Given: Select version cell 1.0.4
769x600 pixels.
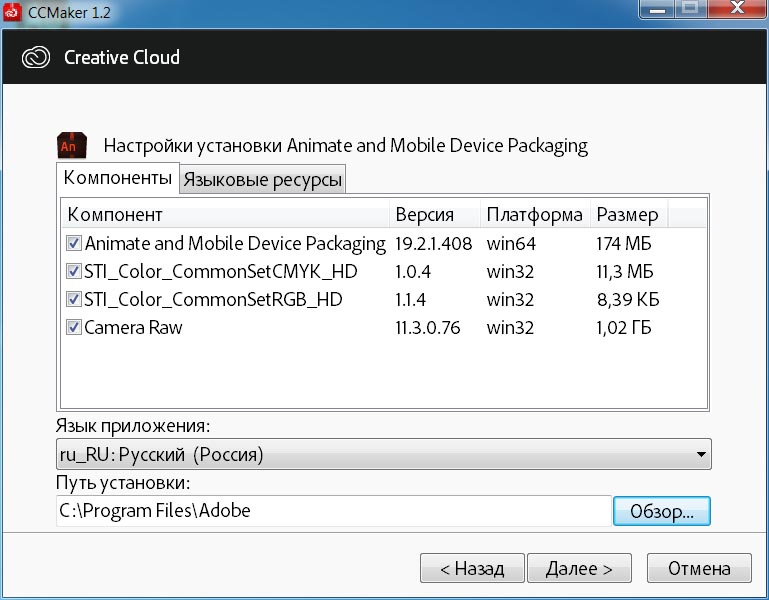Looking at the screenshot, I should pos(413,271).
